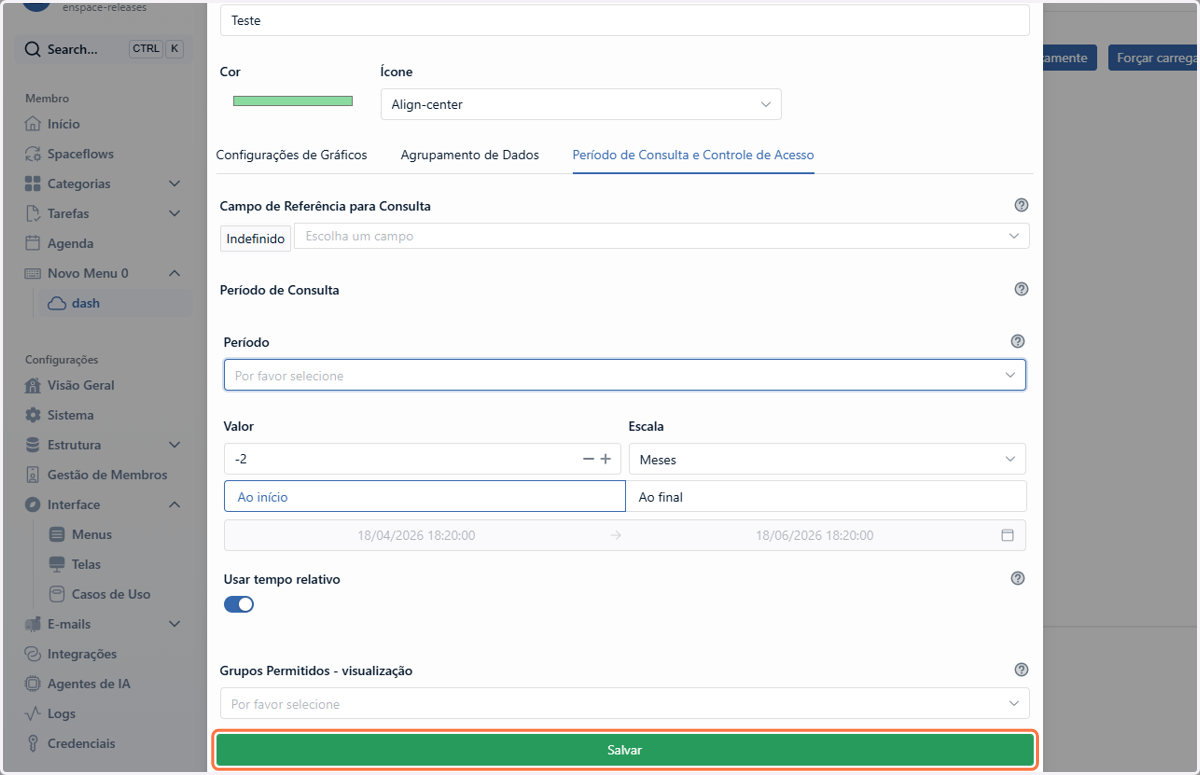This screenshot has width=1200, height=775.
Task: Open the Período selection dropdown
Action: (625, 375)
